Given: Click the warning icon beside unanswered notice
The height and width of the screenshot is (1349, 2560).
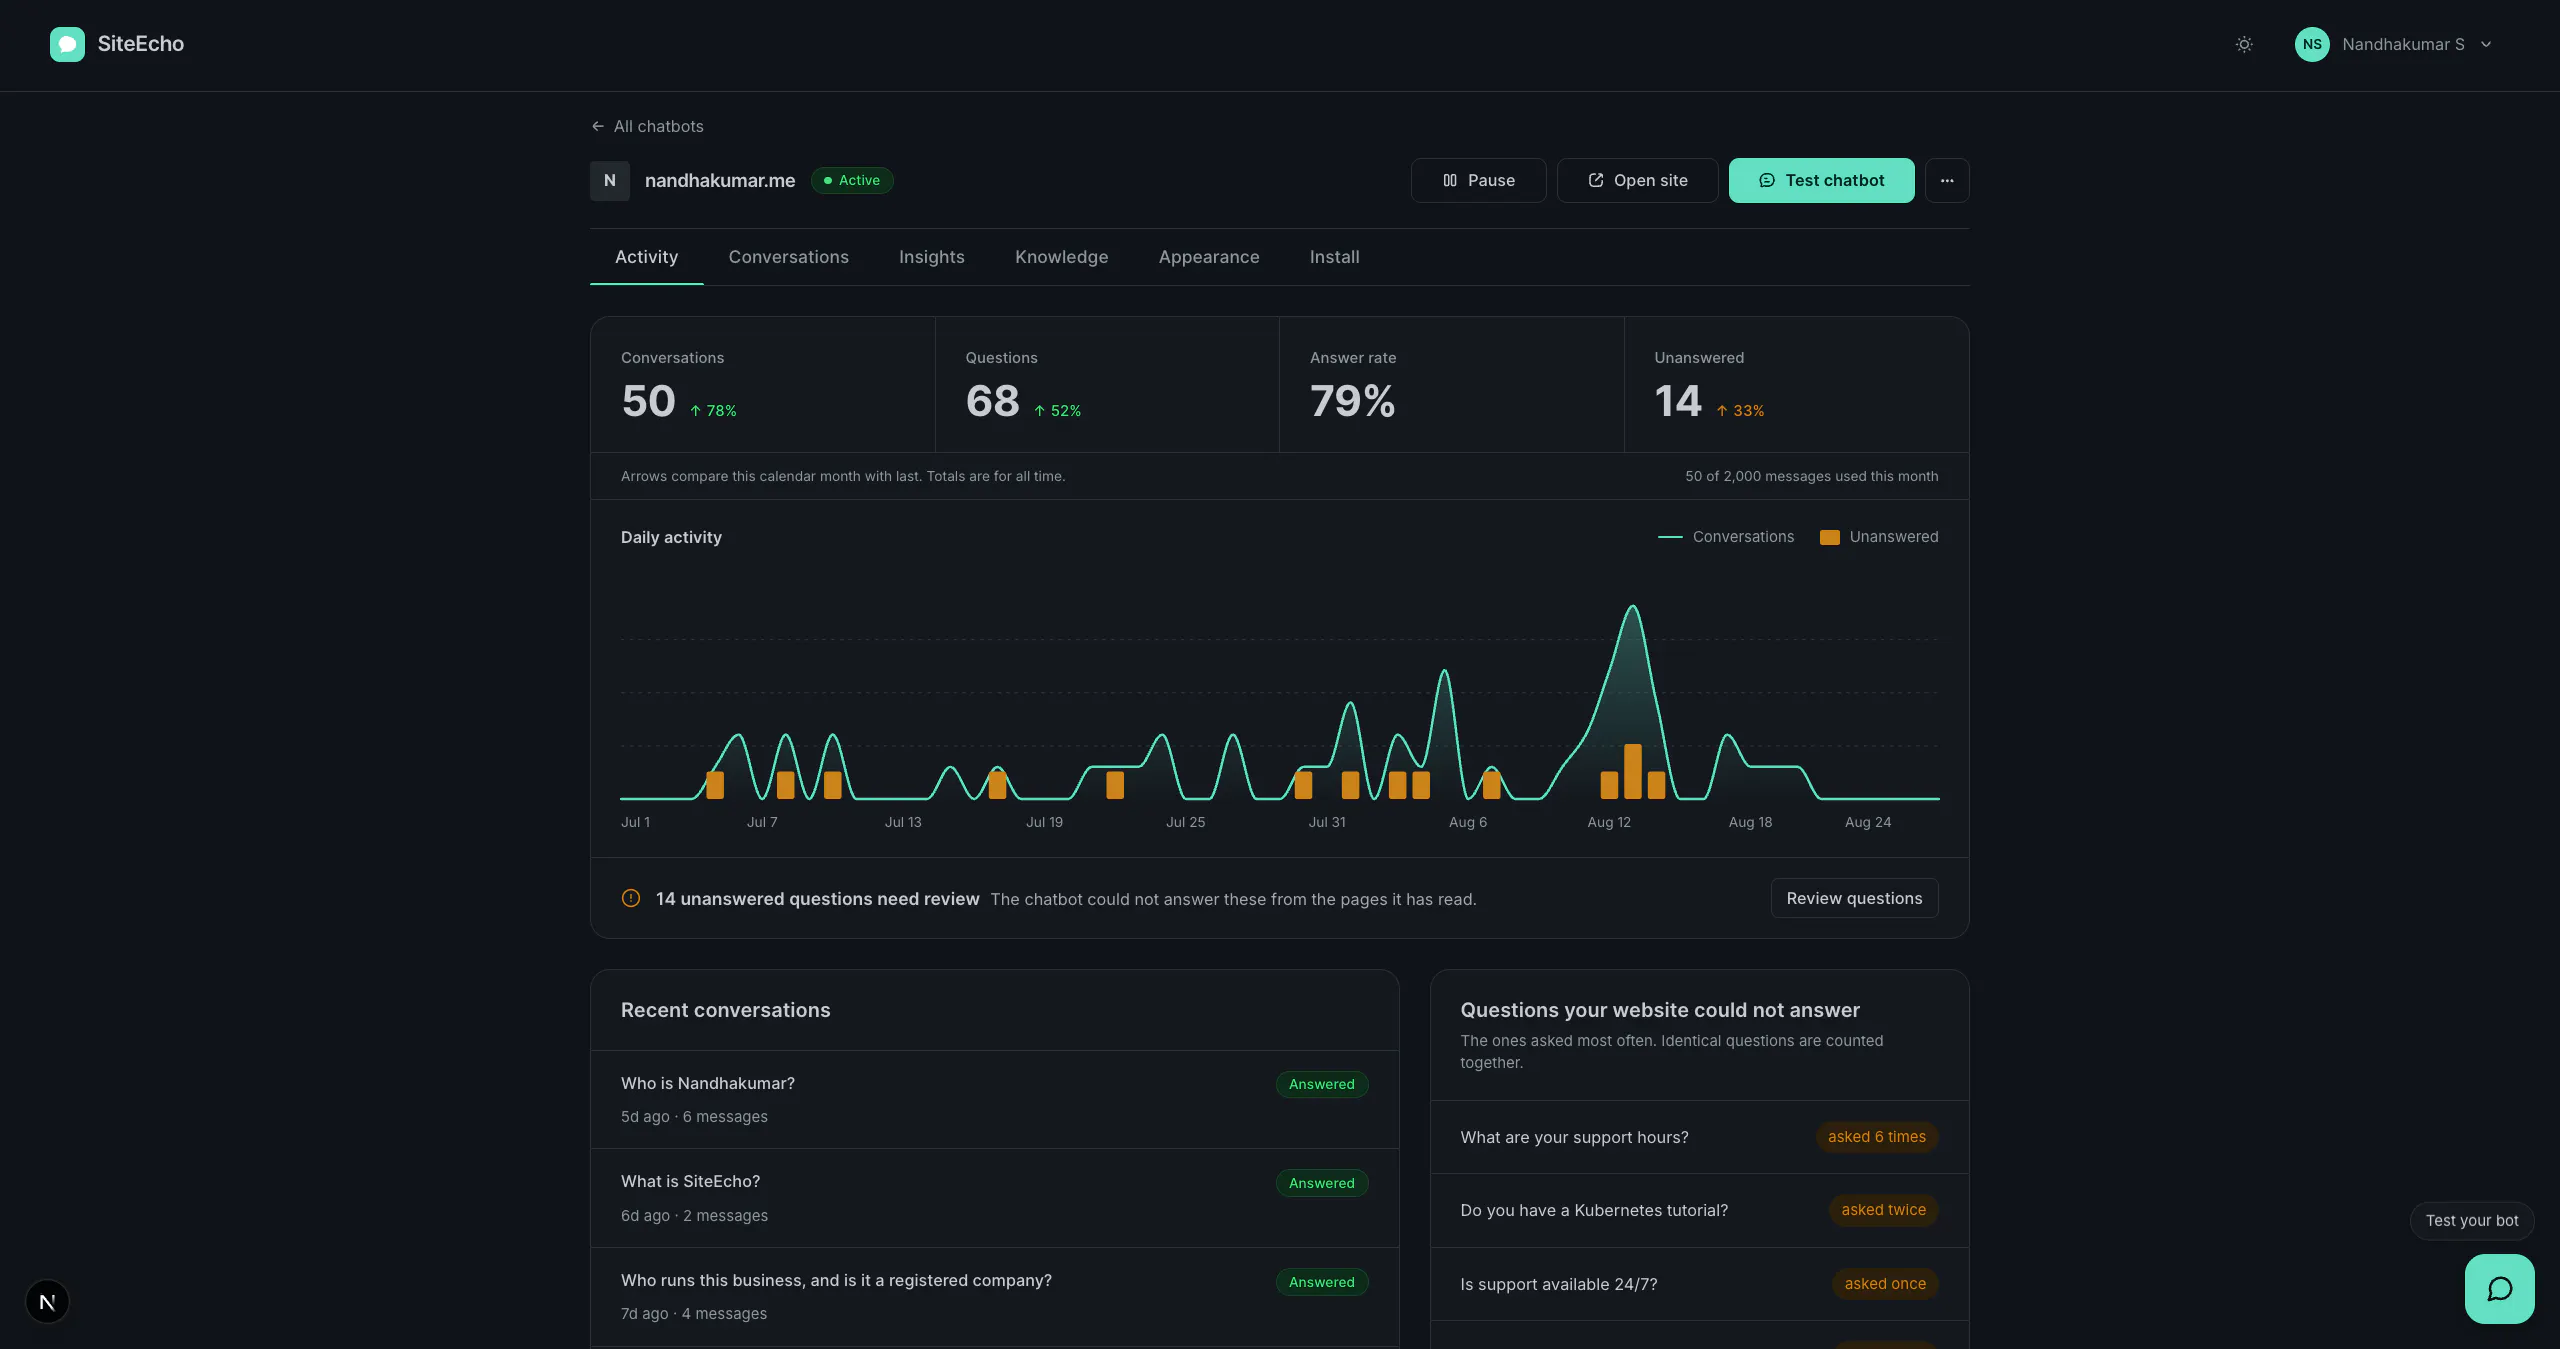Looking at the screenshot, I should pyautogui.click(x=631, y=898).
